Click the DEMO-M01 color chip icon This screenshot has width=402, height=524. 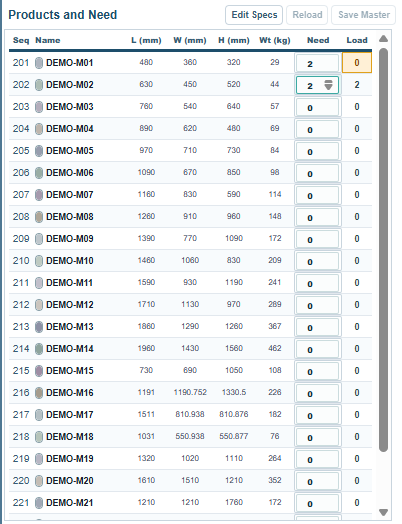pyautogui.click(x=39, y=63)
